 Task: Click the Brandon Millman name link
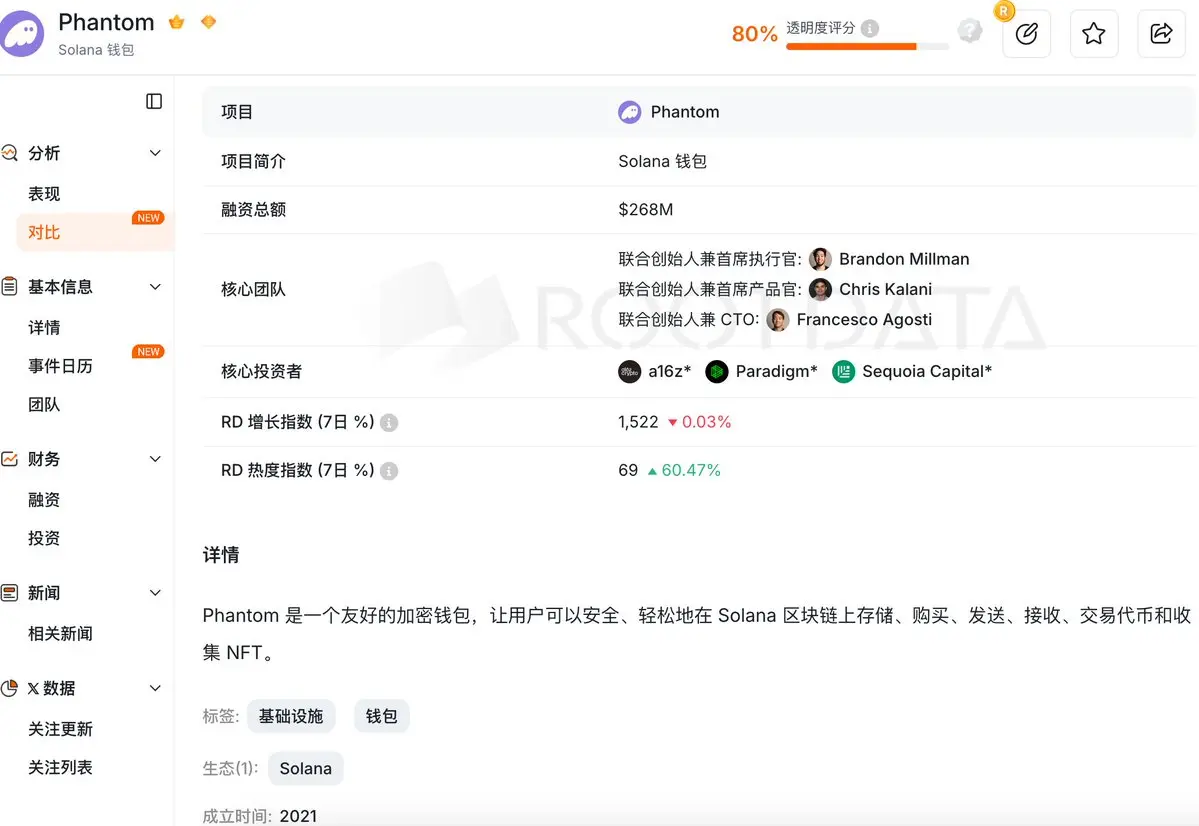click(x=904, y=259)
